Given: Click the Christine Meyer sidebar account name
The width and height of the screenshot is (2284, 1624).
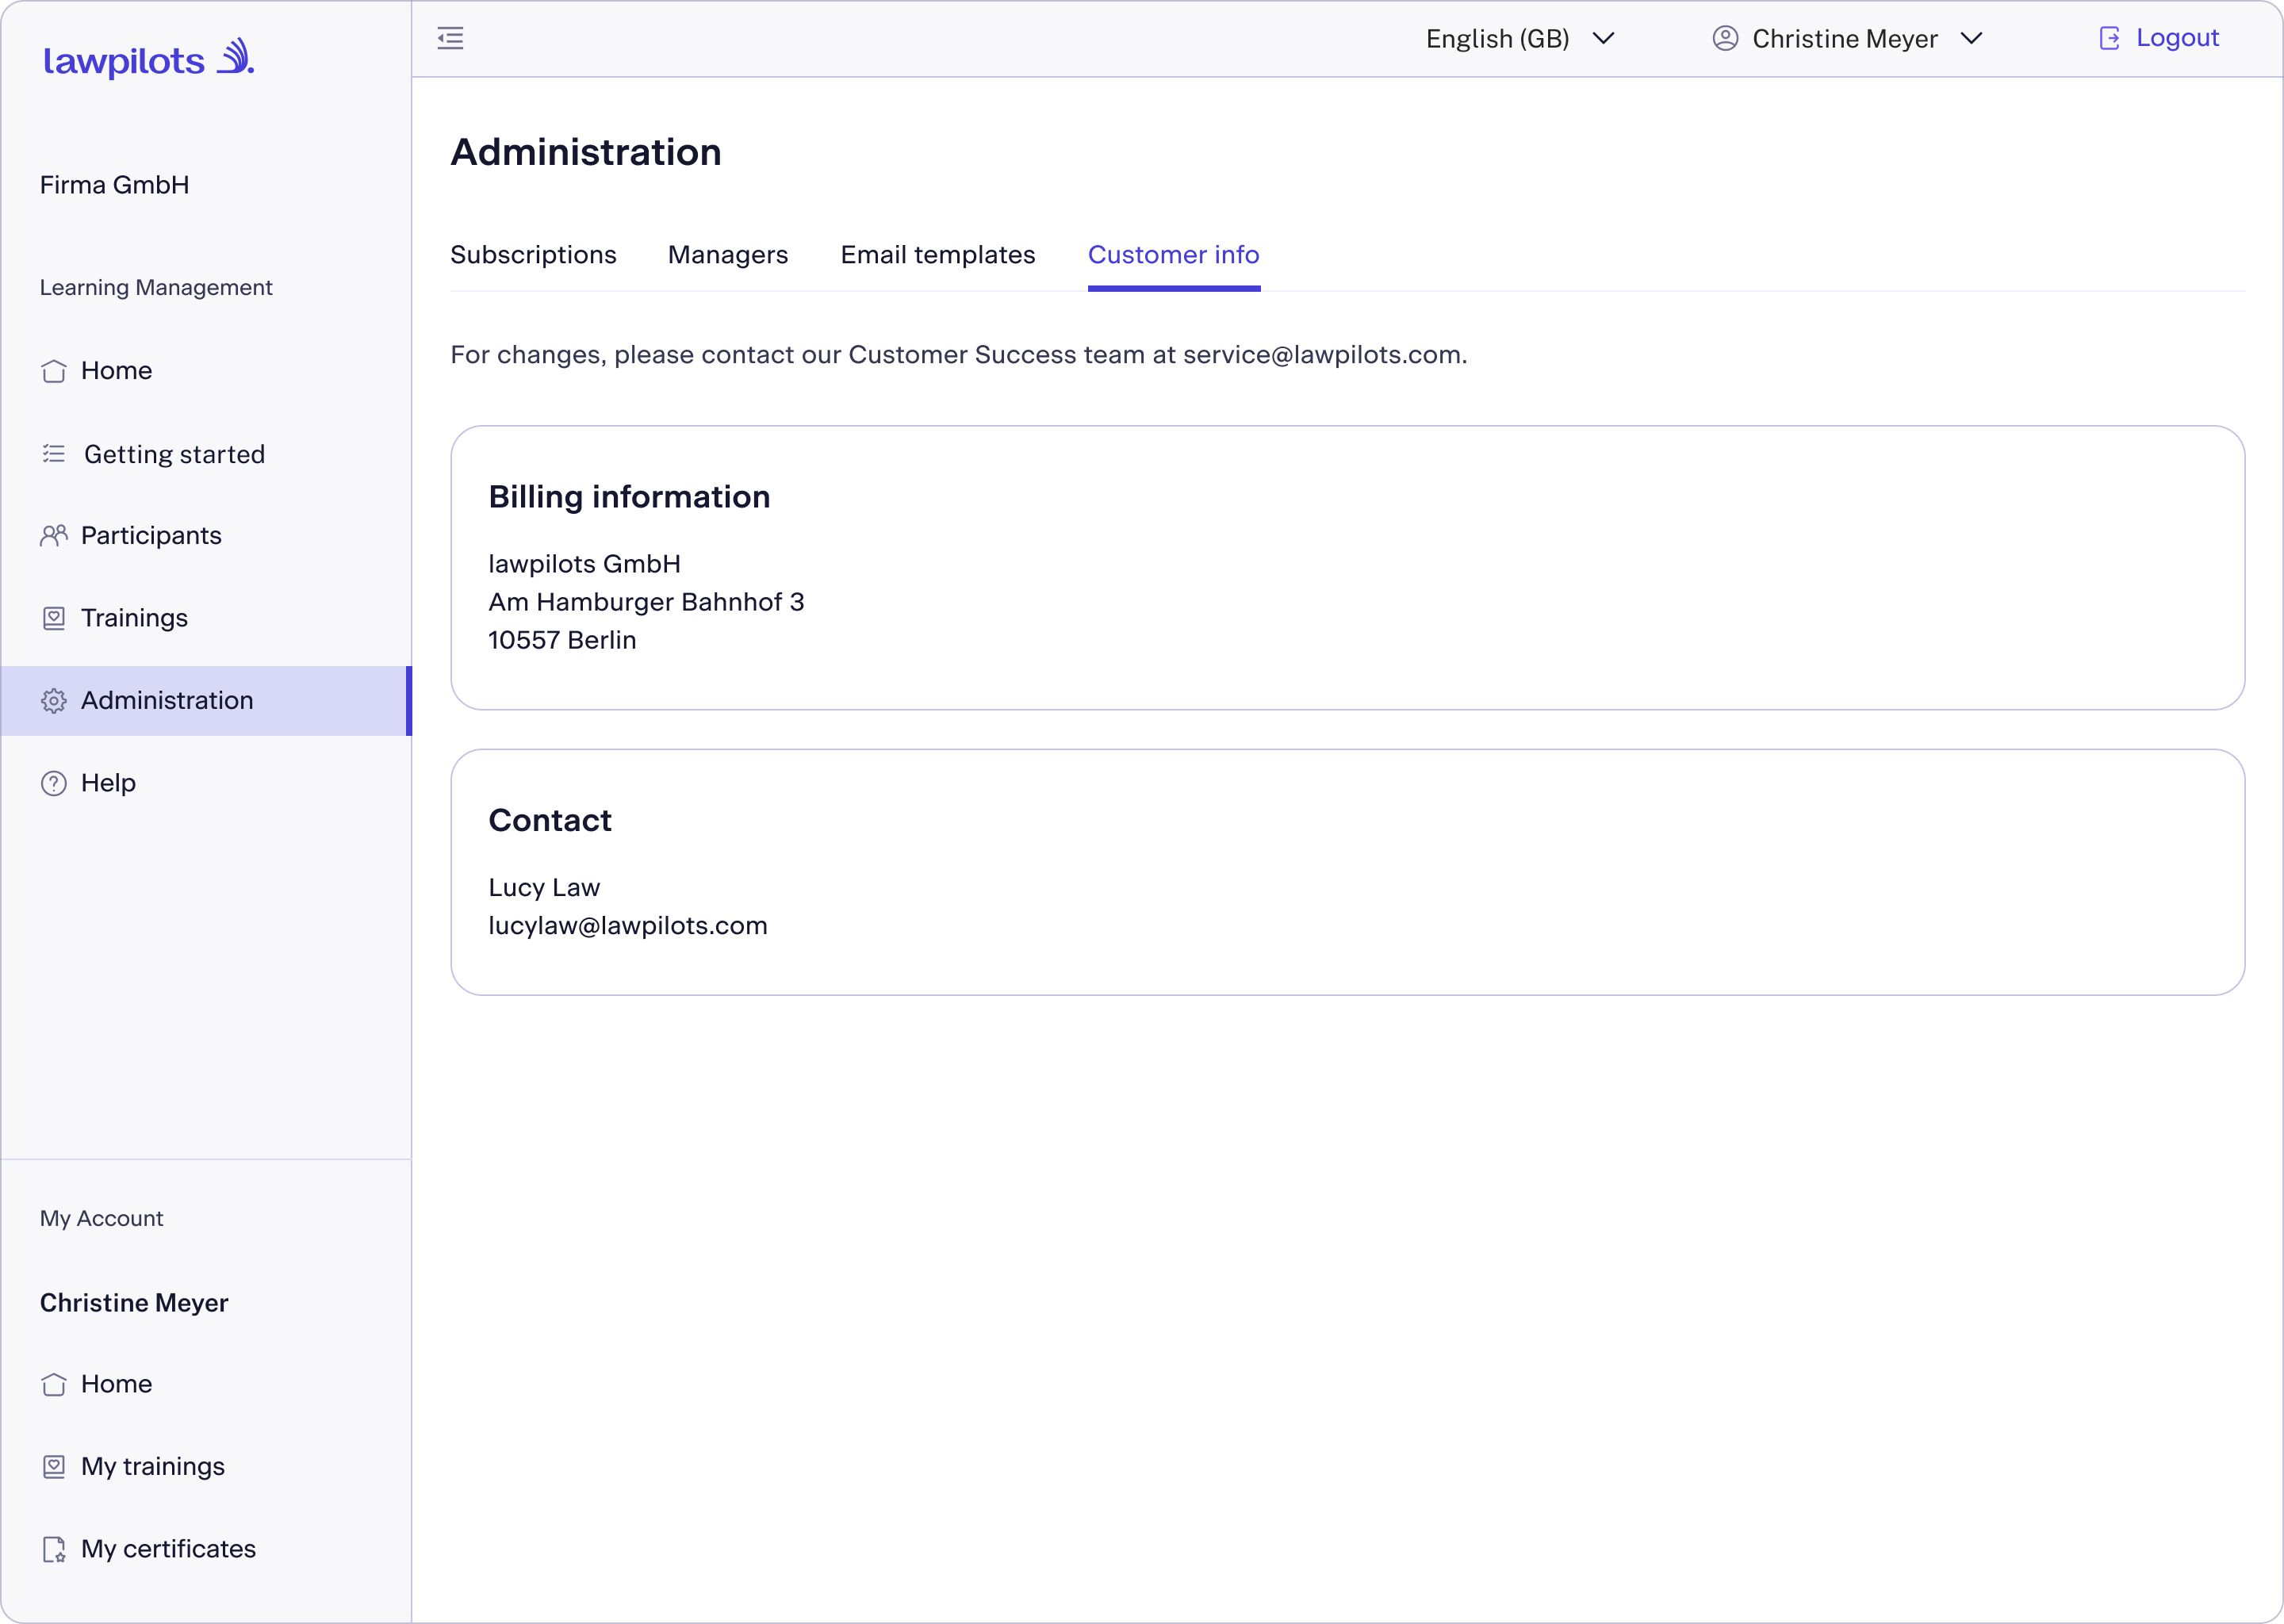Looking at the screenshot, I should tap(134, 1303).
